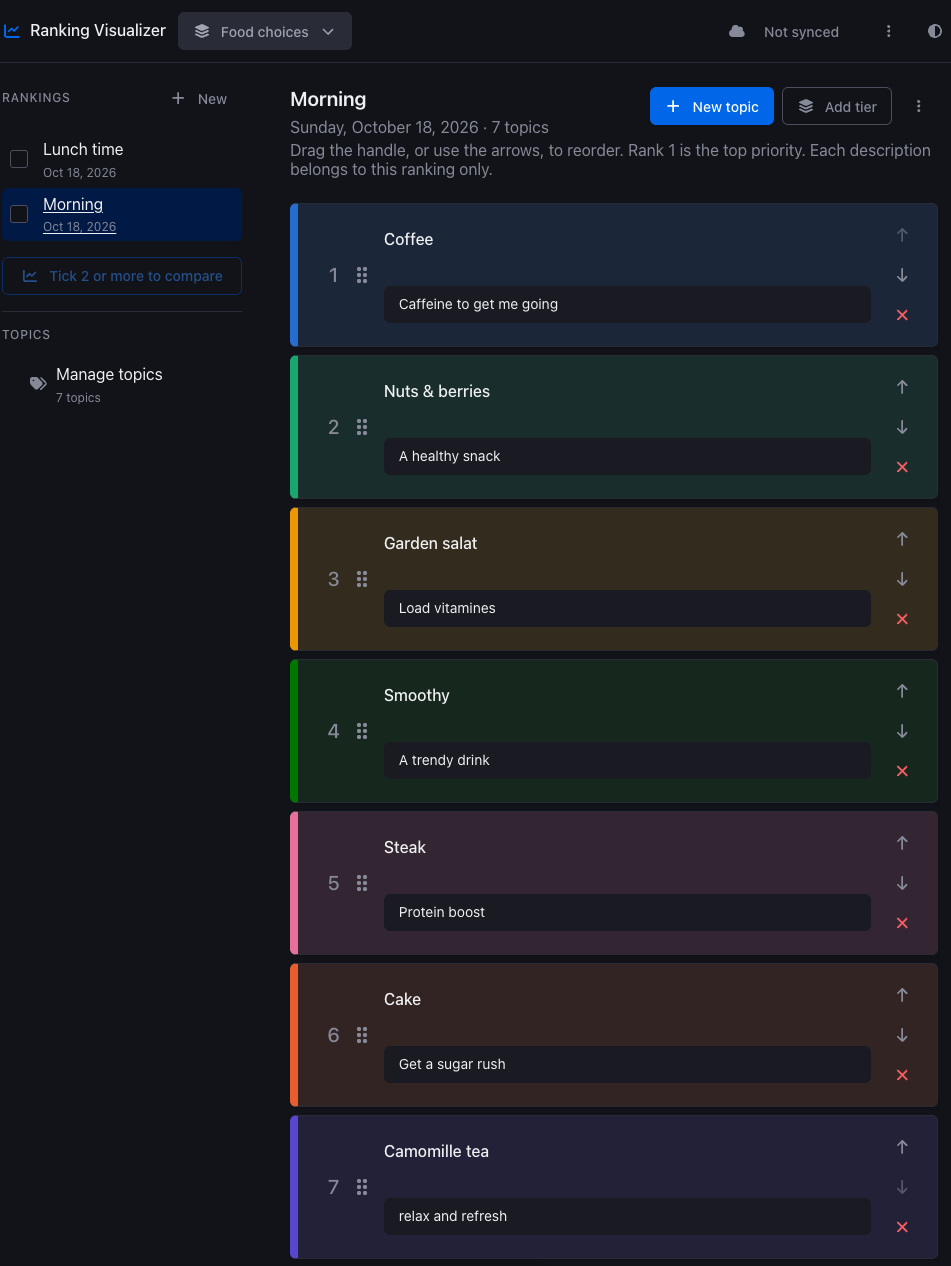The height and width of the screenshot is (1266, 951).
Task: Delete Garden salat from the ranking
Action: pos(902,619)
